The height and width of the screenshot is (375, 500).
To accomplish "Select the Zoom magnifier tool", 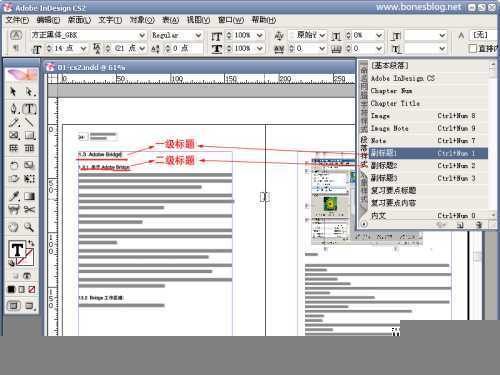I will point(29,227).
